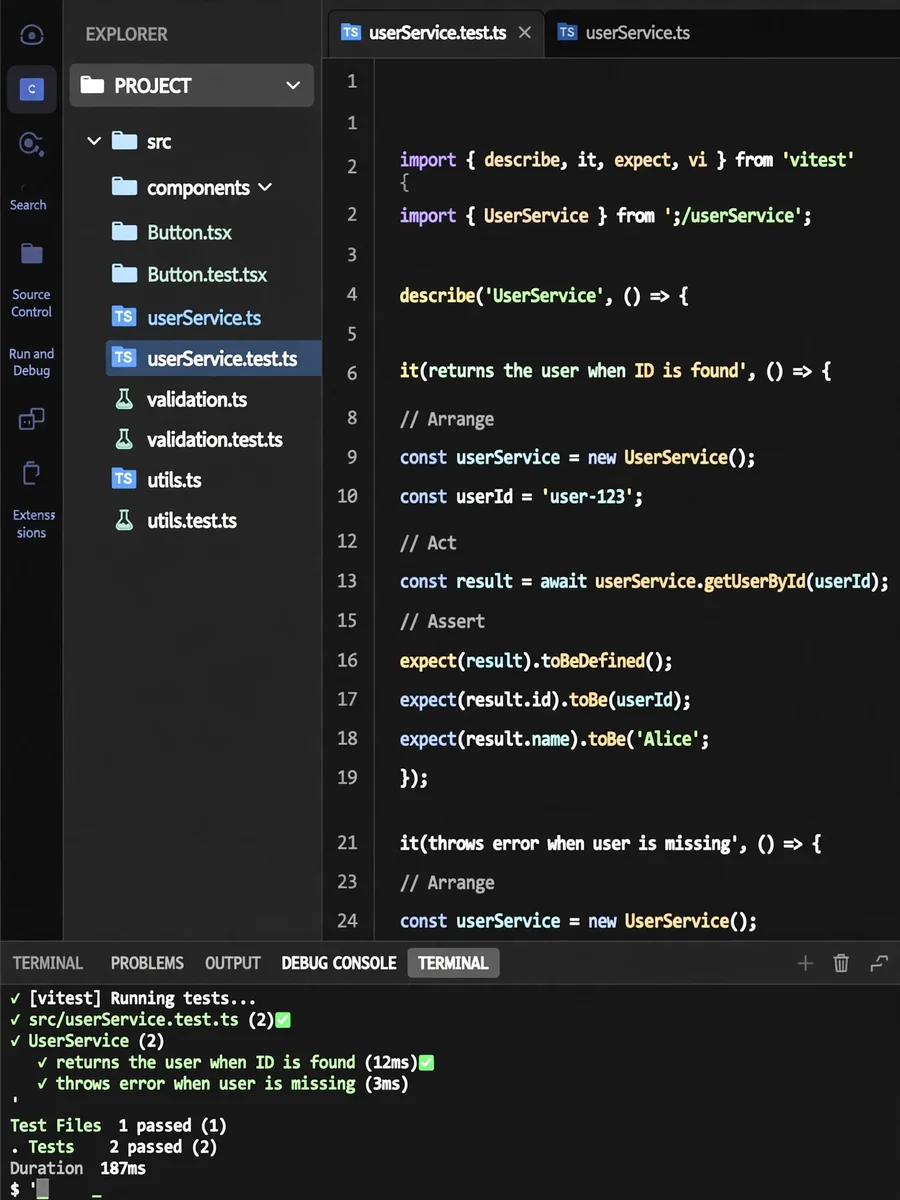
Task: Click the highlighted TERMINAL panel tab
Action: point(453,963)
